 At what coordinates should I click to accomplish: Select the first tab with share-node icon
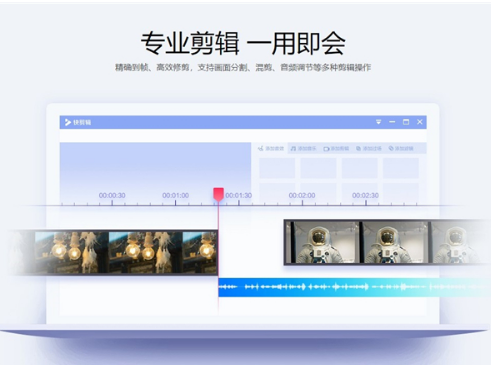271,148
